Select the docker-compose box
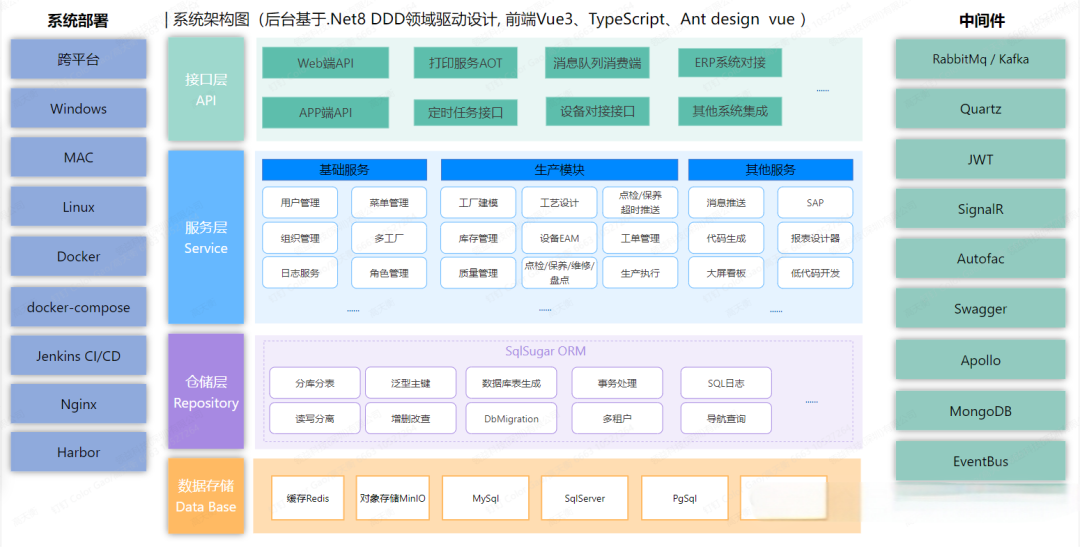The height and width of the screenshot is (547, 1080). tap(78, 307)
